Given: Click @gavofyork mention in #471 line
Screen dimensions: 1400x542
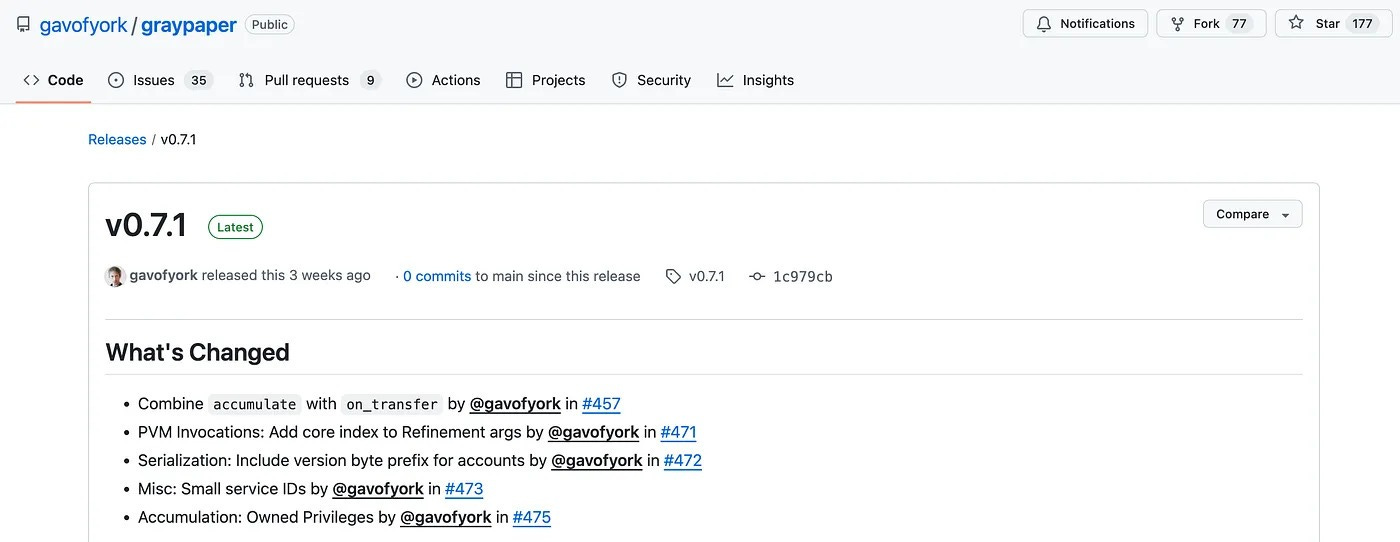Looking at the screenshot, I should (x=594, y=432).
